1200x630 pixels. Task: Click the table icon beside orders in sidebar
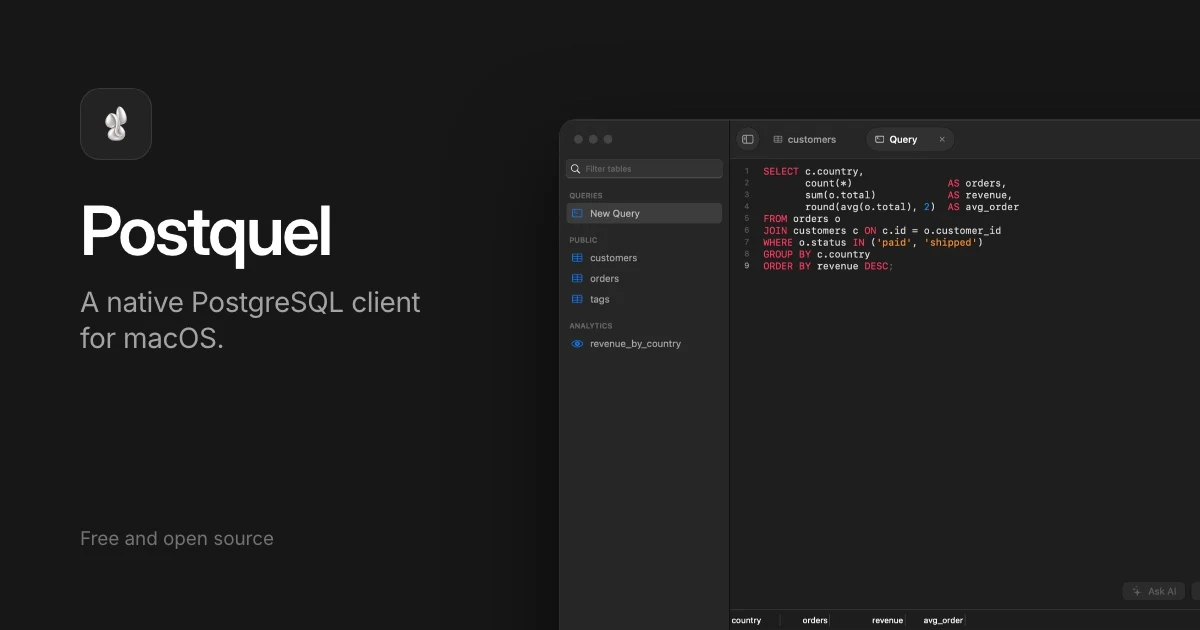[x=577, y=279]
